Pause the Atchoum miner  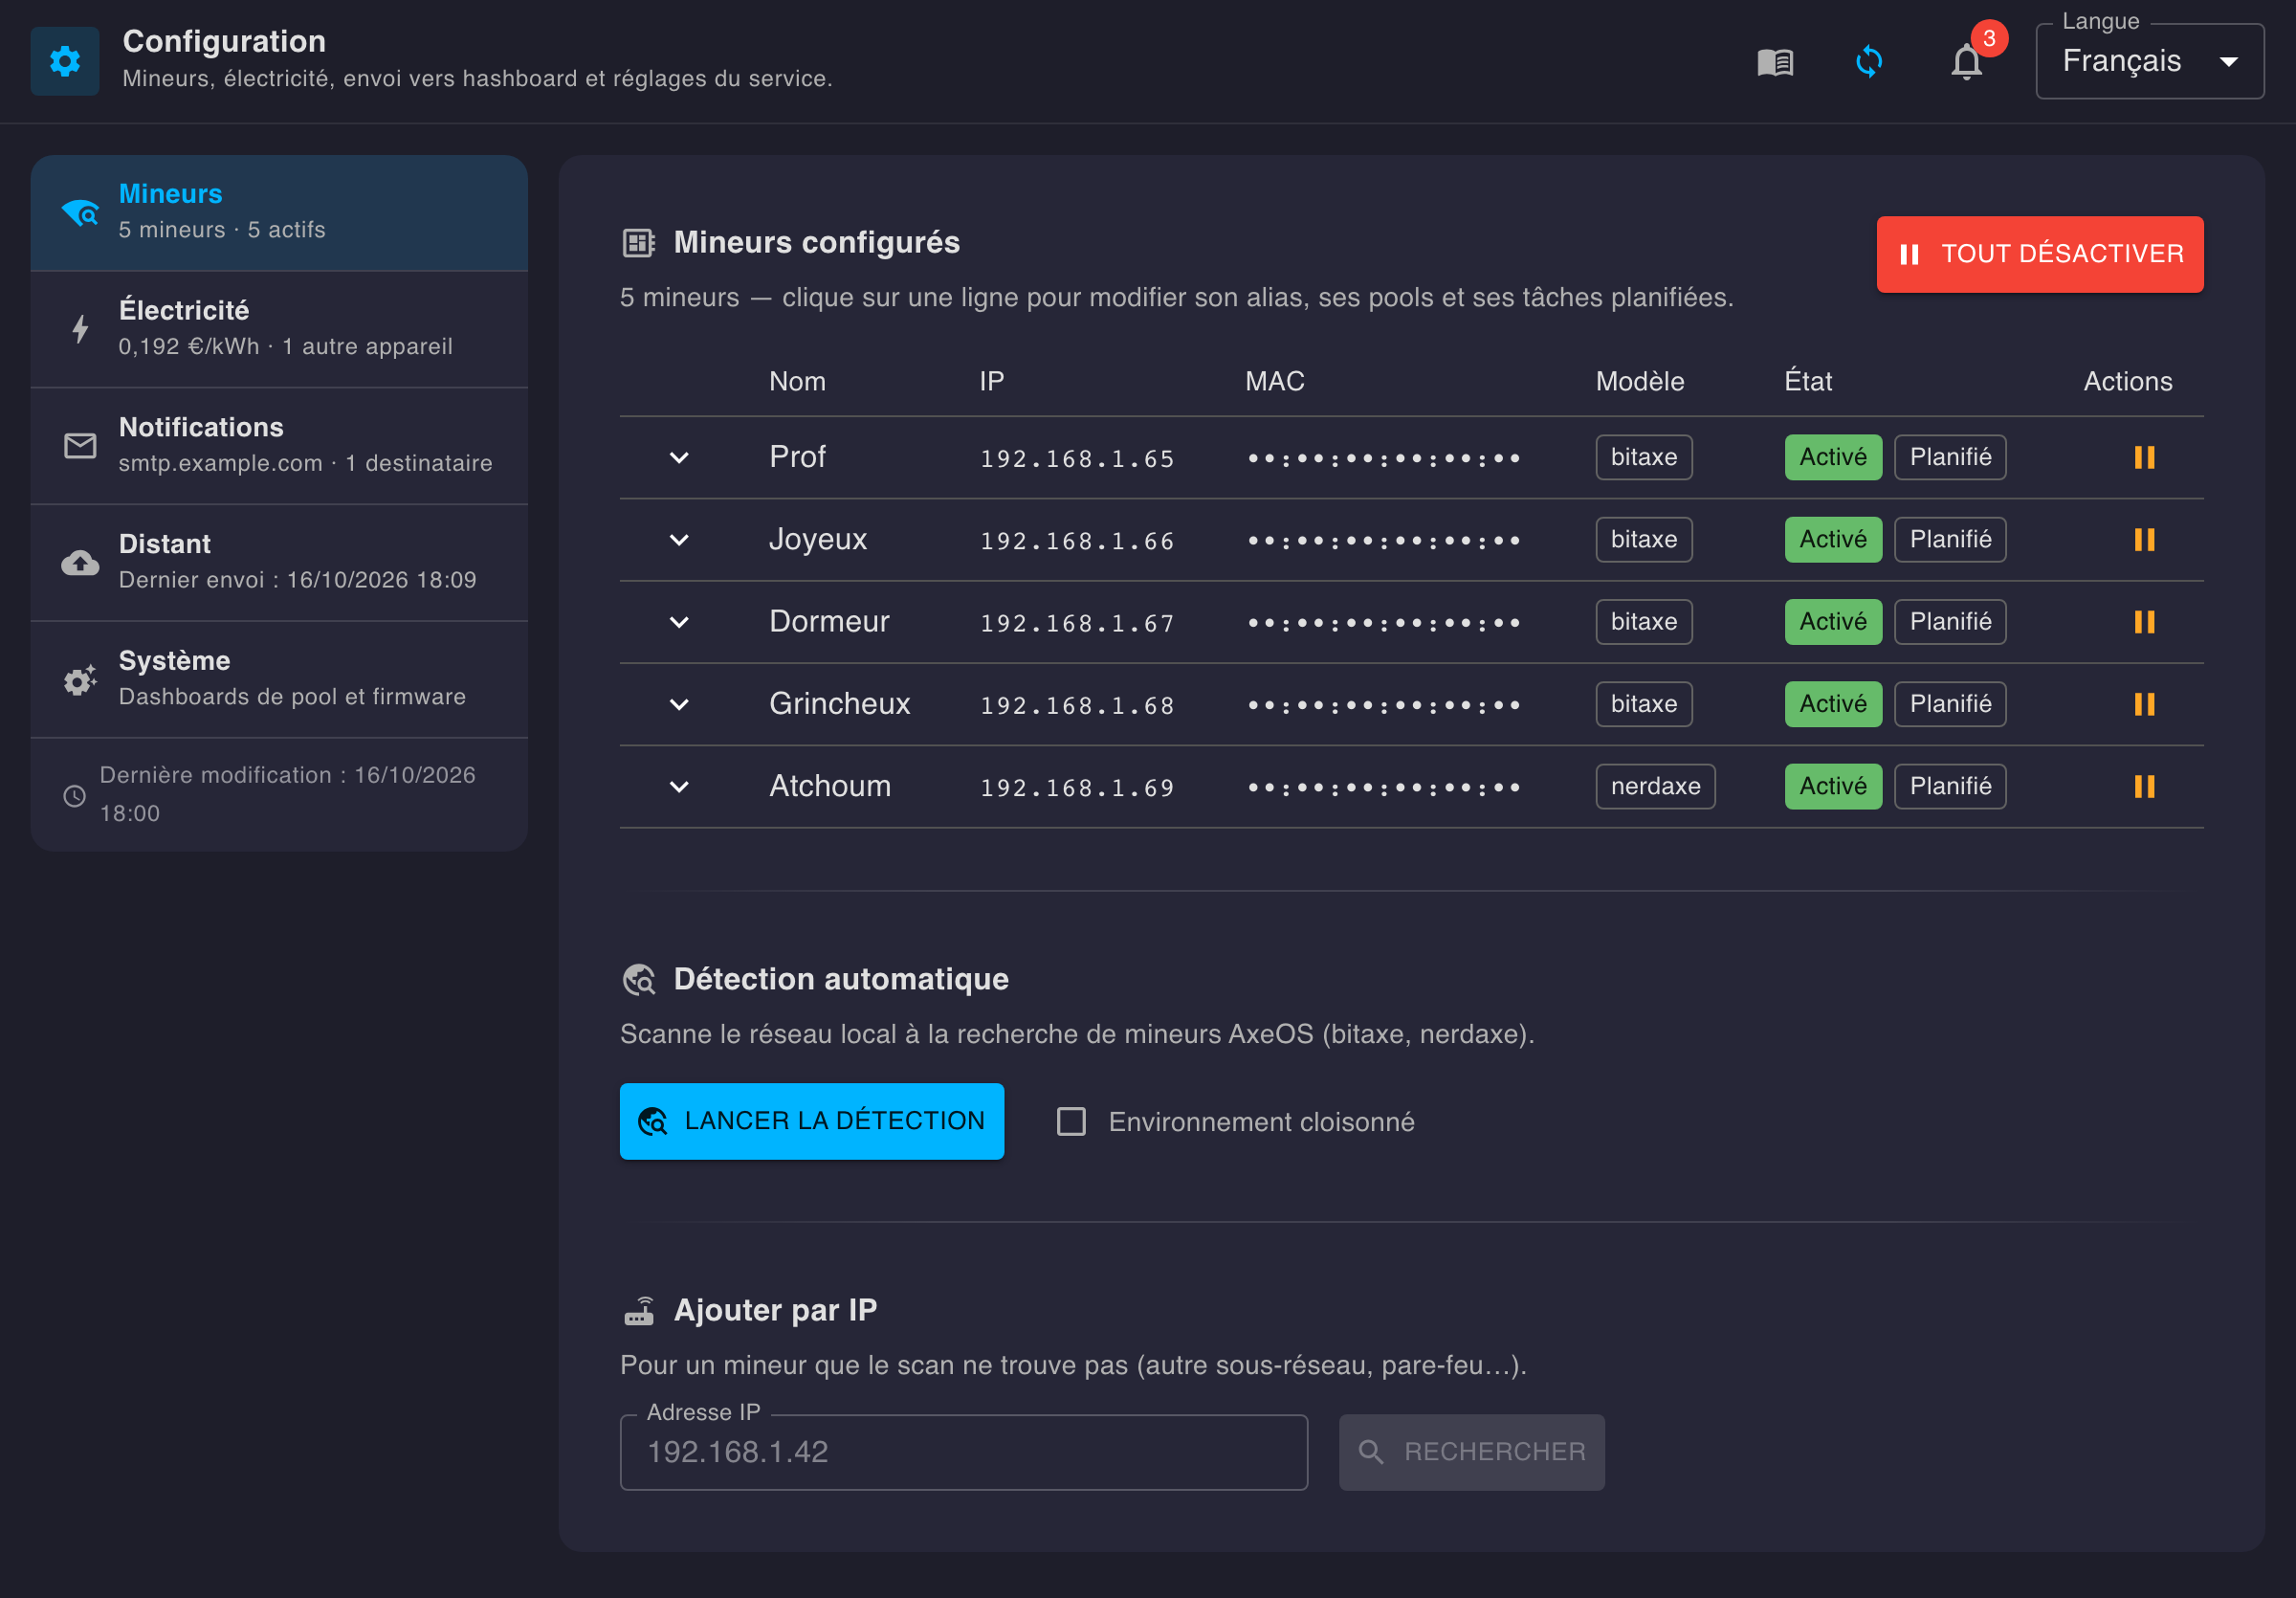(2144, 786)
